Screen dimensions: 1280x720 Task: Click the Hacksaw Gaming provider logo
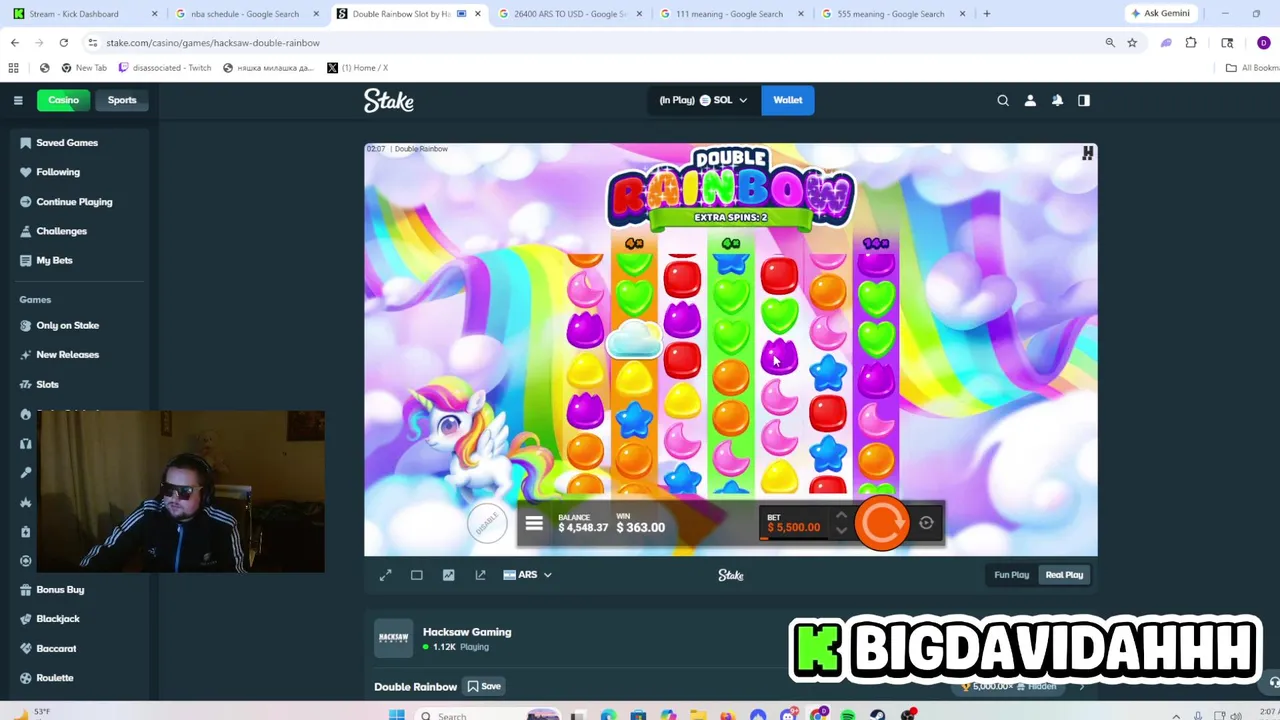click(x=393, y=638)
